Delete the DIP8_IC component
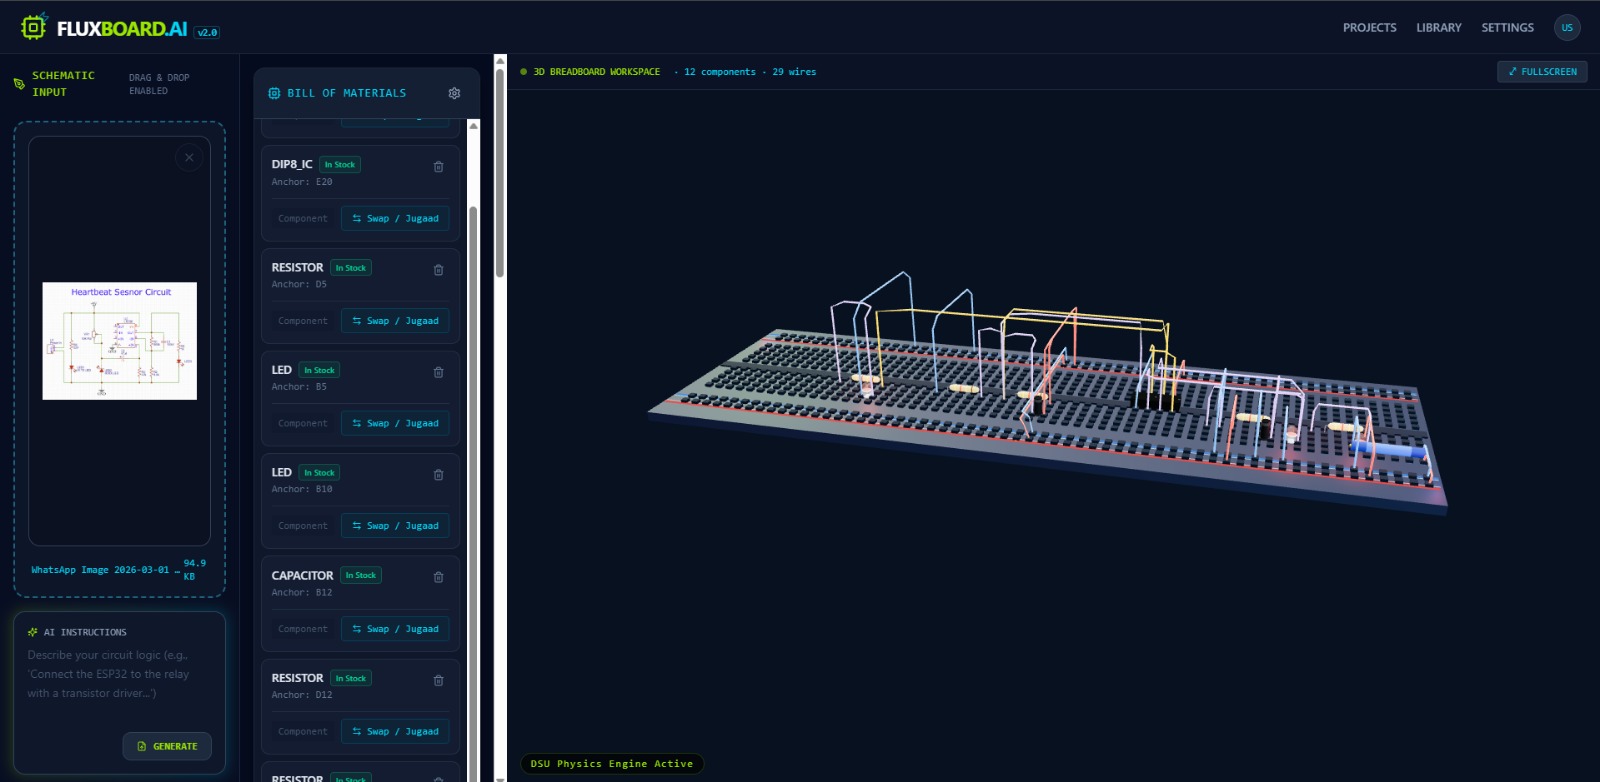The height and width of the screenshot is (782, 1600). [x=438, y=167]
